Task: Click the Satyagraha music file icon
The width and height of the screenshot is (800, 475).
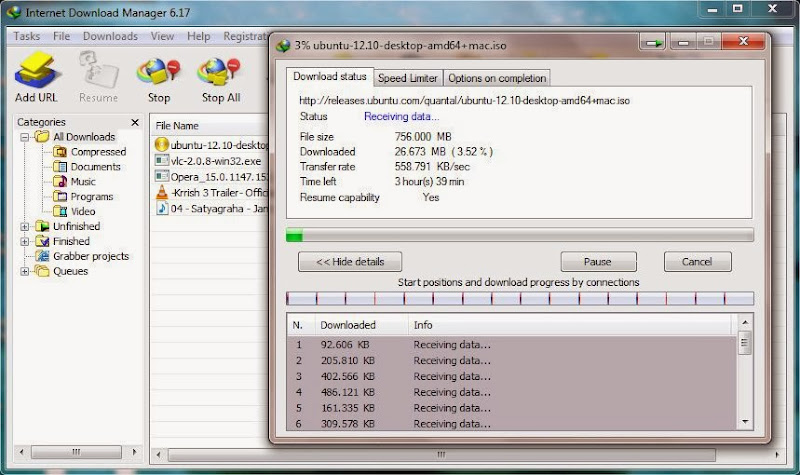Action: pyautogui.click(x=162, y=208)
